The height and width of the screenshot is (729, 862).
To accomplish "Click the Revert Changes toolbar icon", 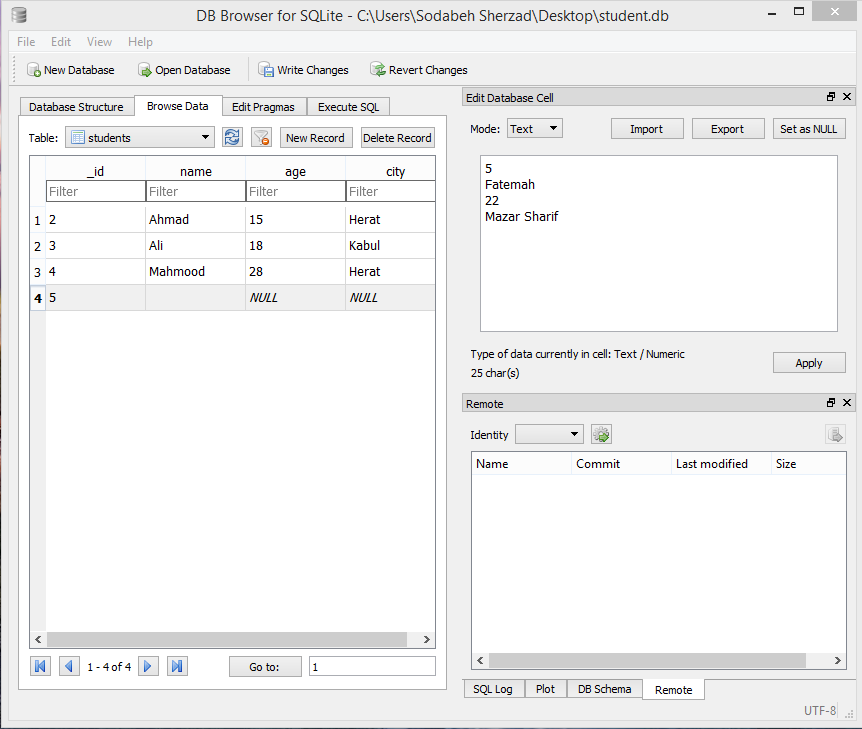I will tap(378, 69).
